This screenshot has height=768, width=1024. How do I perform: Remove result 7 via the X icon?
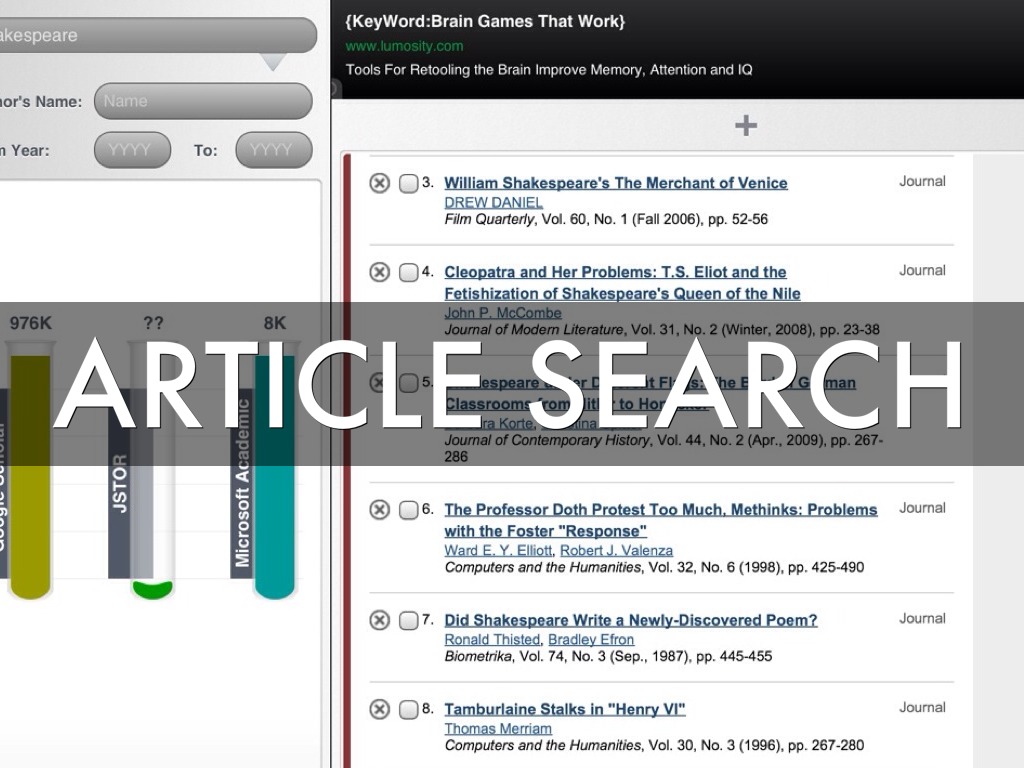pyautogui.click(x=379, y=620)
